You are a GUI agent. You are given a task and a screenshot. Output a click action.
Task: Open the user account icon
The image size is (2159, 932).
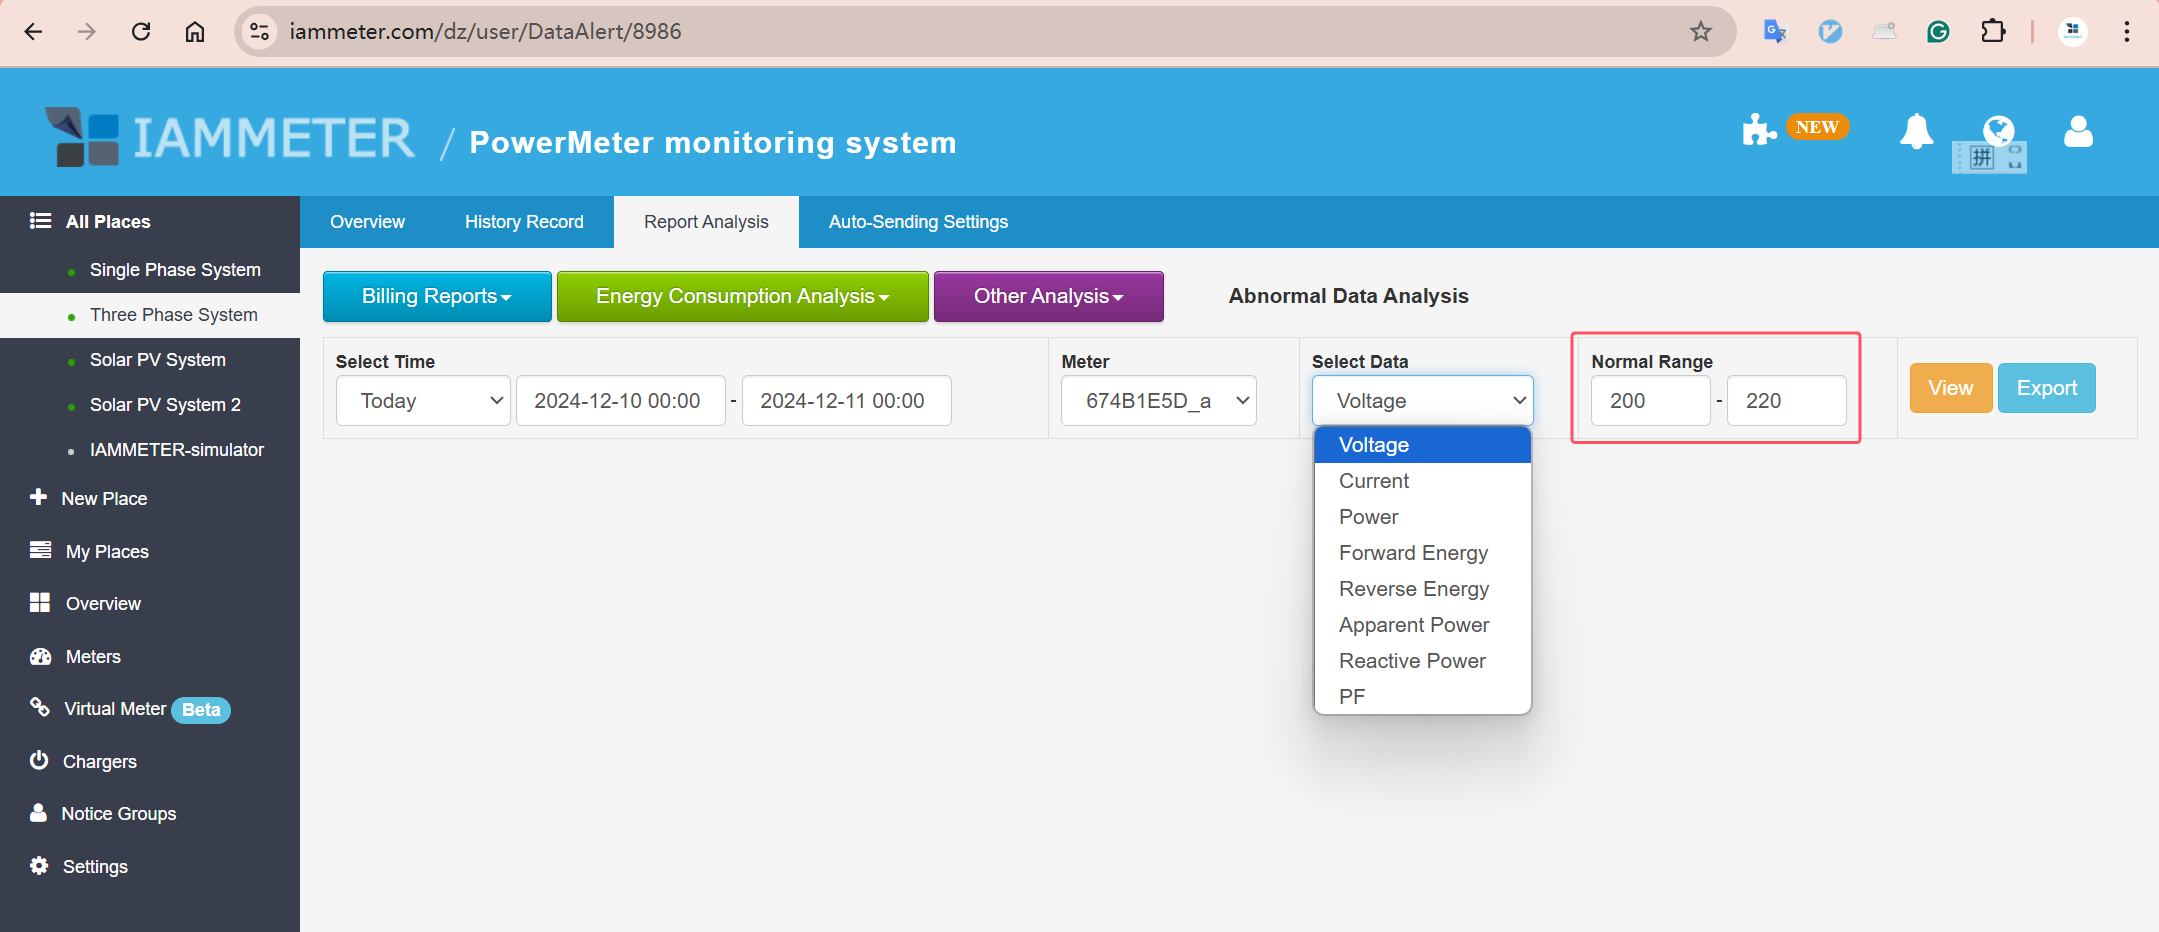tap(2078, 131)
